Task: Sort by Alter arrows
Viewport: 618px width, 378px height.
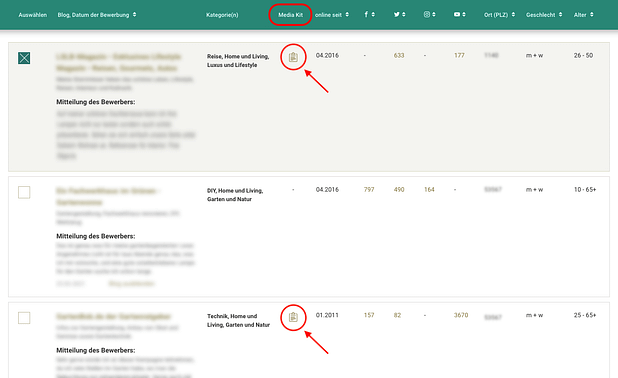Action: click(592, 15)
